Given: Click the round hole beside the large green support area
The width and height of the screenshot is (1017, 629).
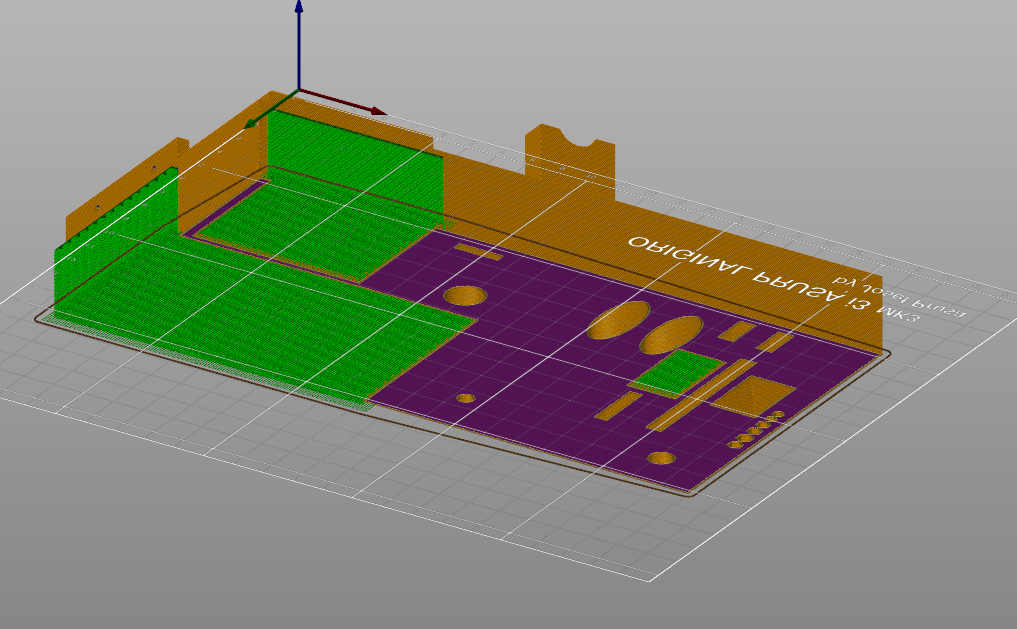Looking at the screenshot, I should coord(465,296).
